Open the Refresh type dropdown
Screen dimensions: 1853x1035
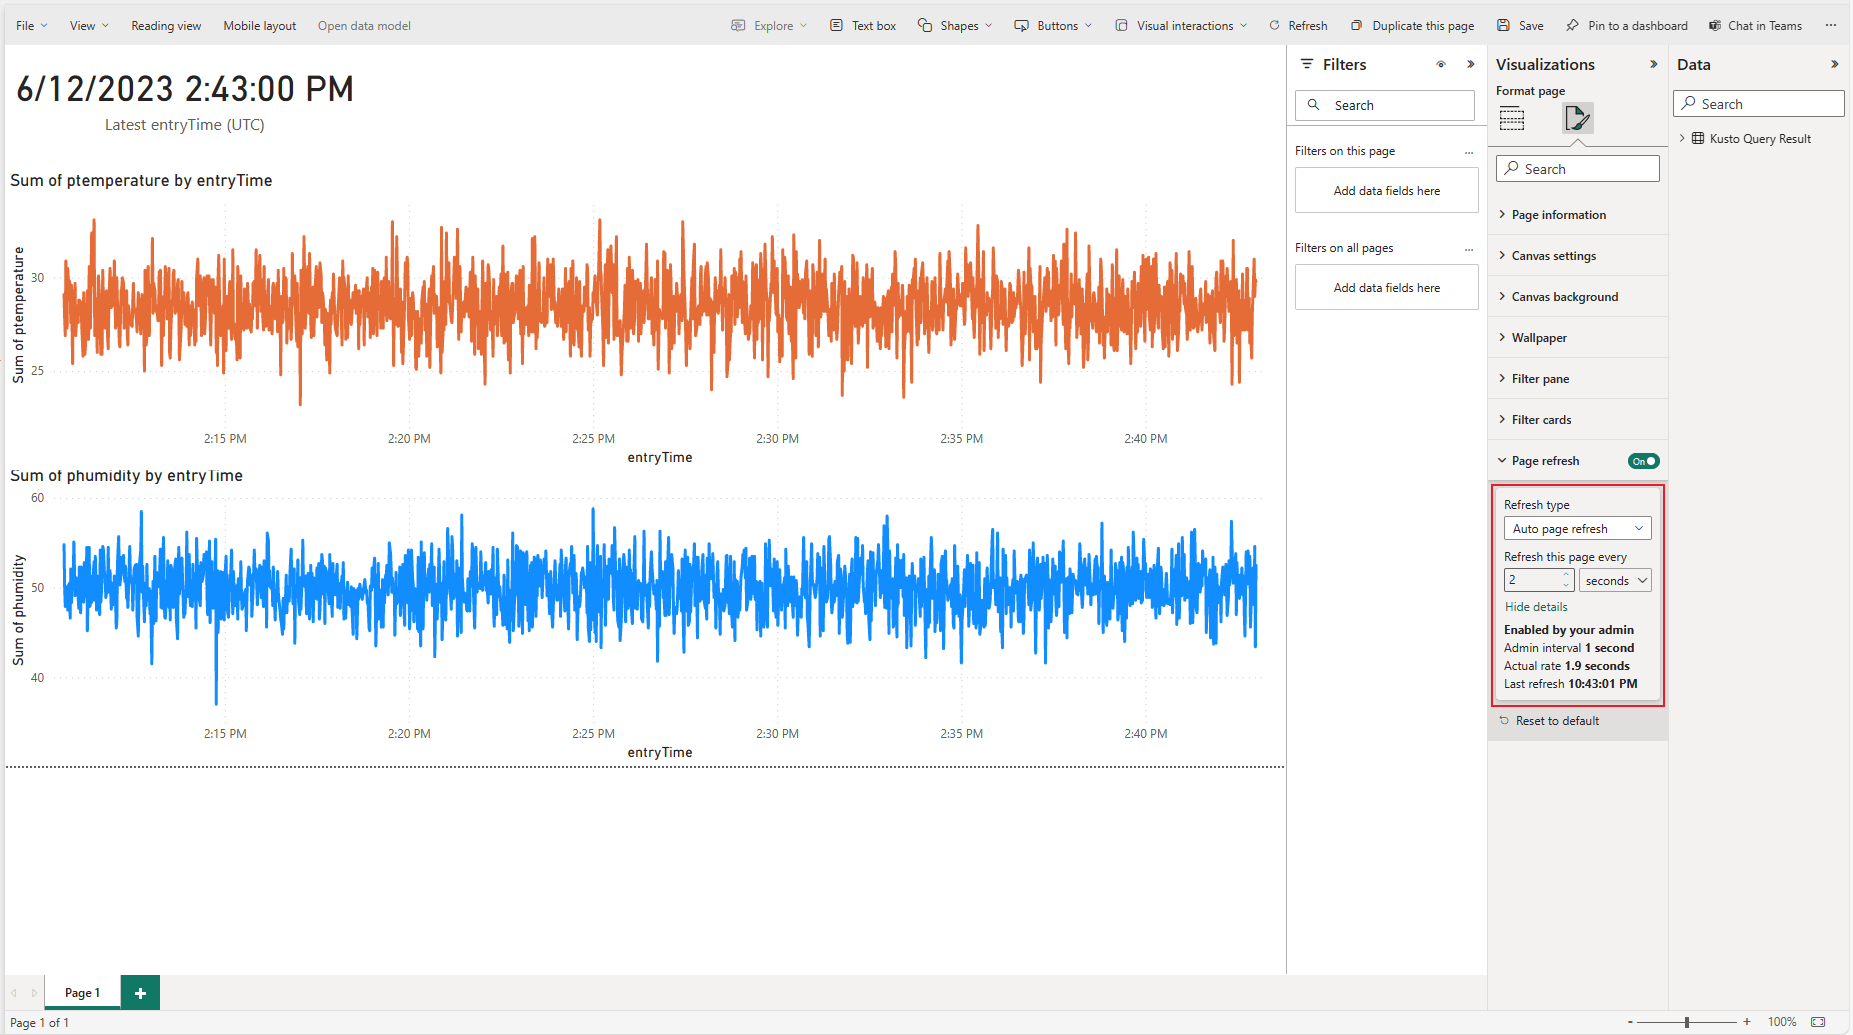(1578, 529)
